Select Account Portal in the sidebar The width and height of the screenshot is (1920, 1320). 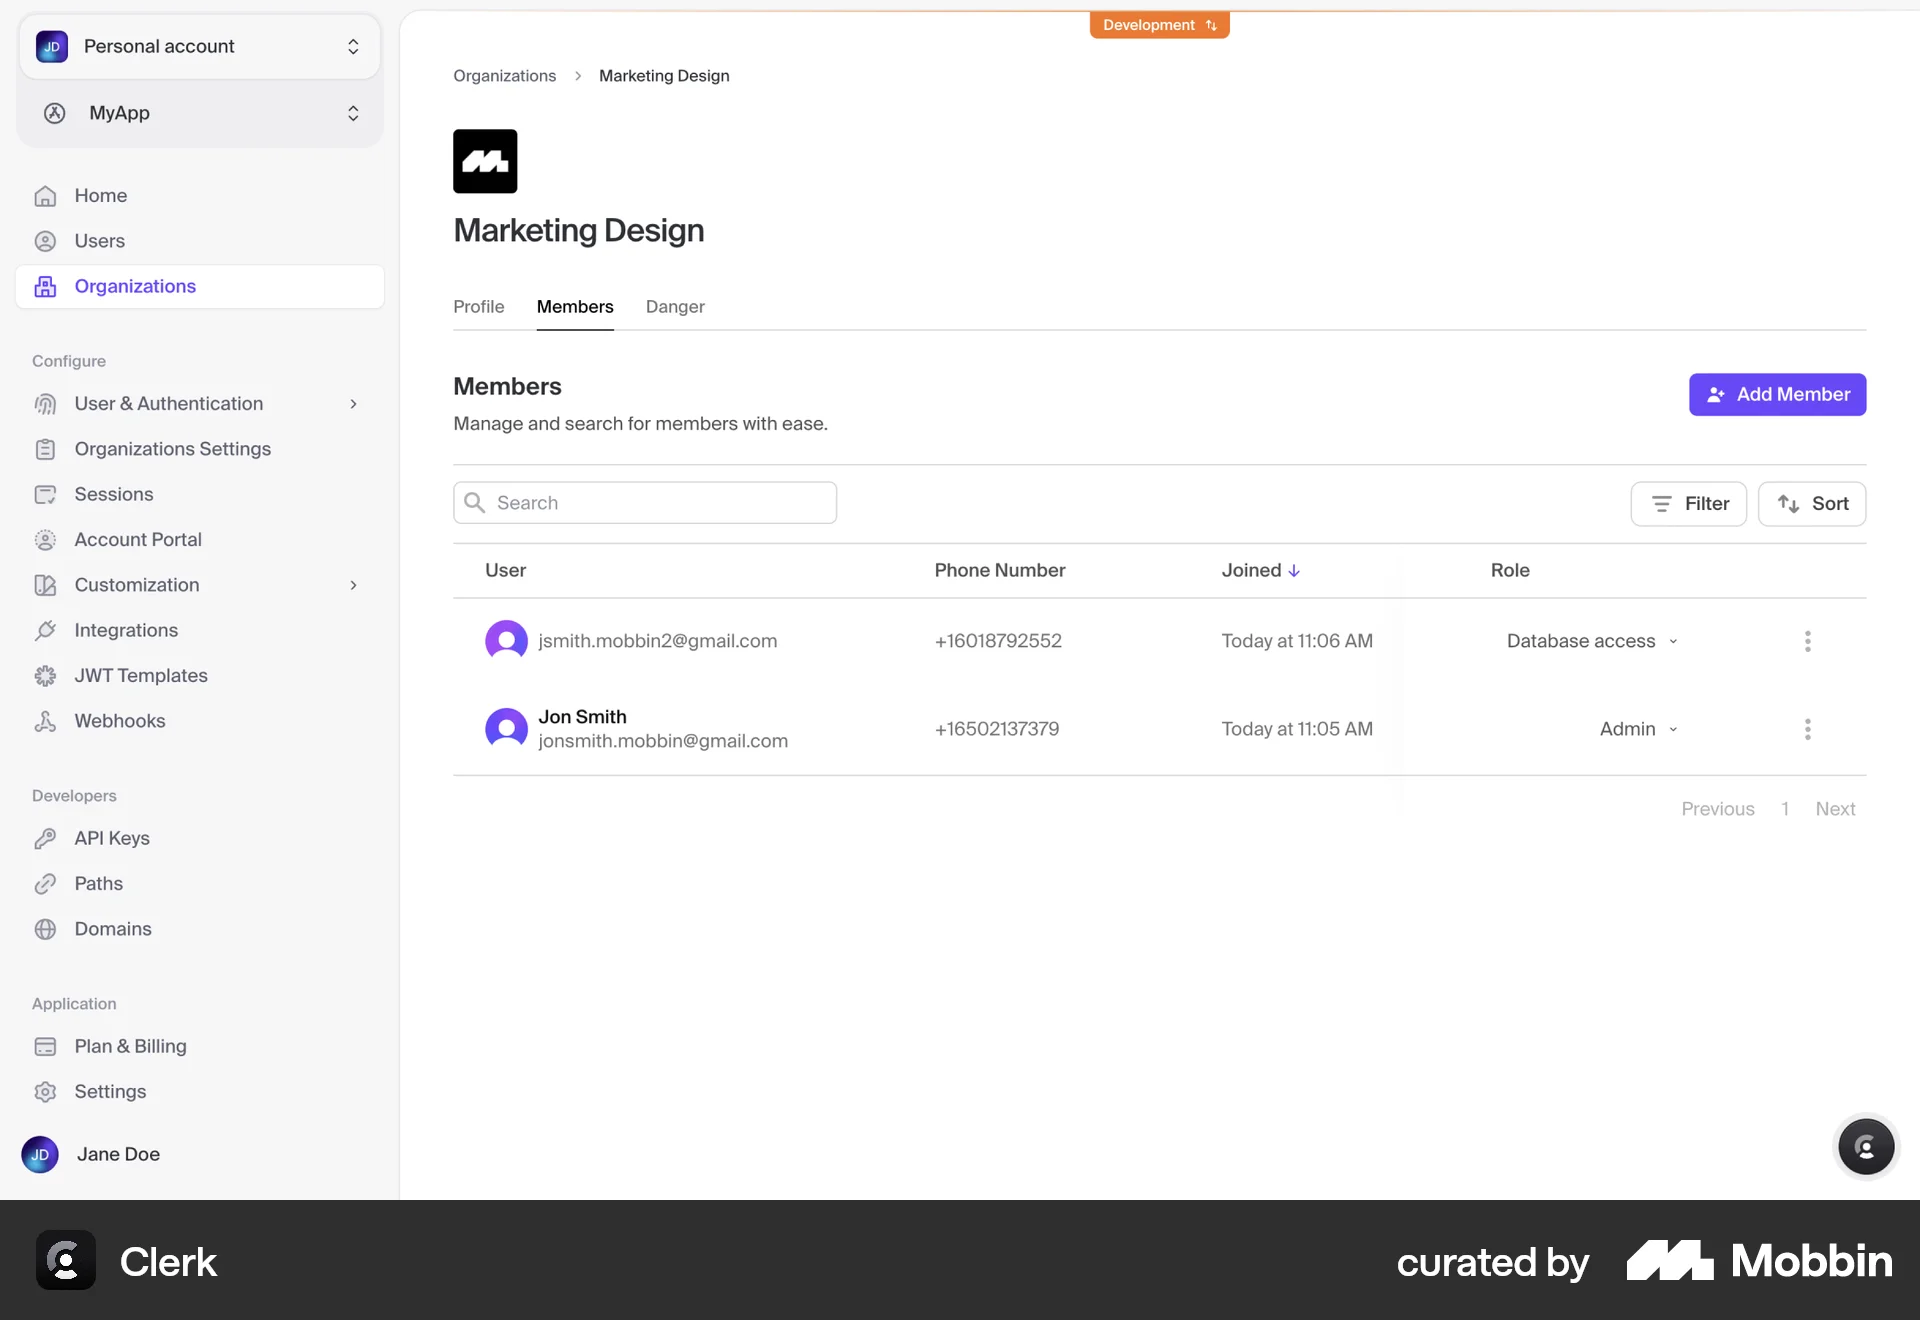pyautogui.click(x=137, y=539)
